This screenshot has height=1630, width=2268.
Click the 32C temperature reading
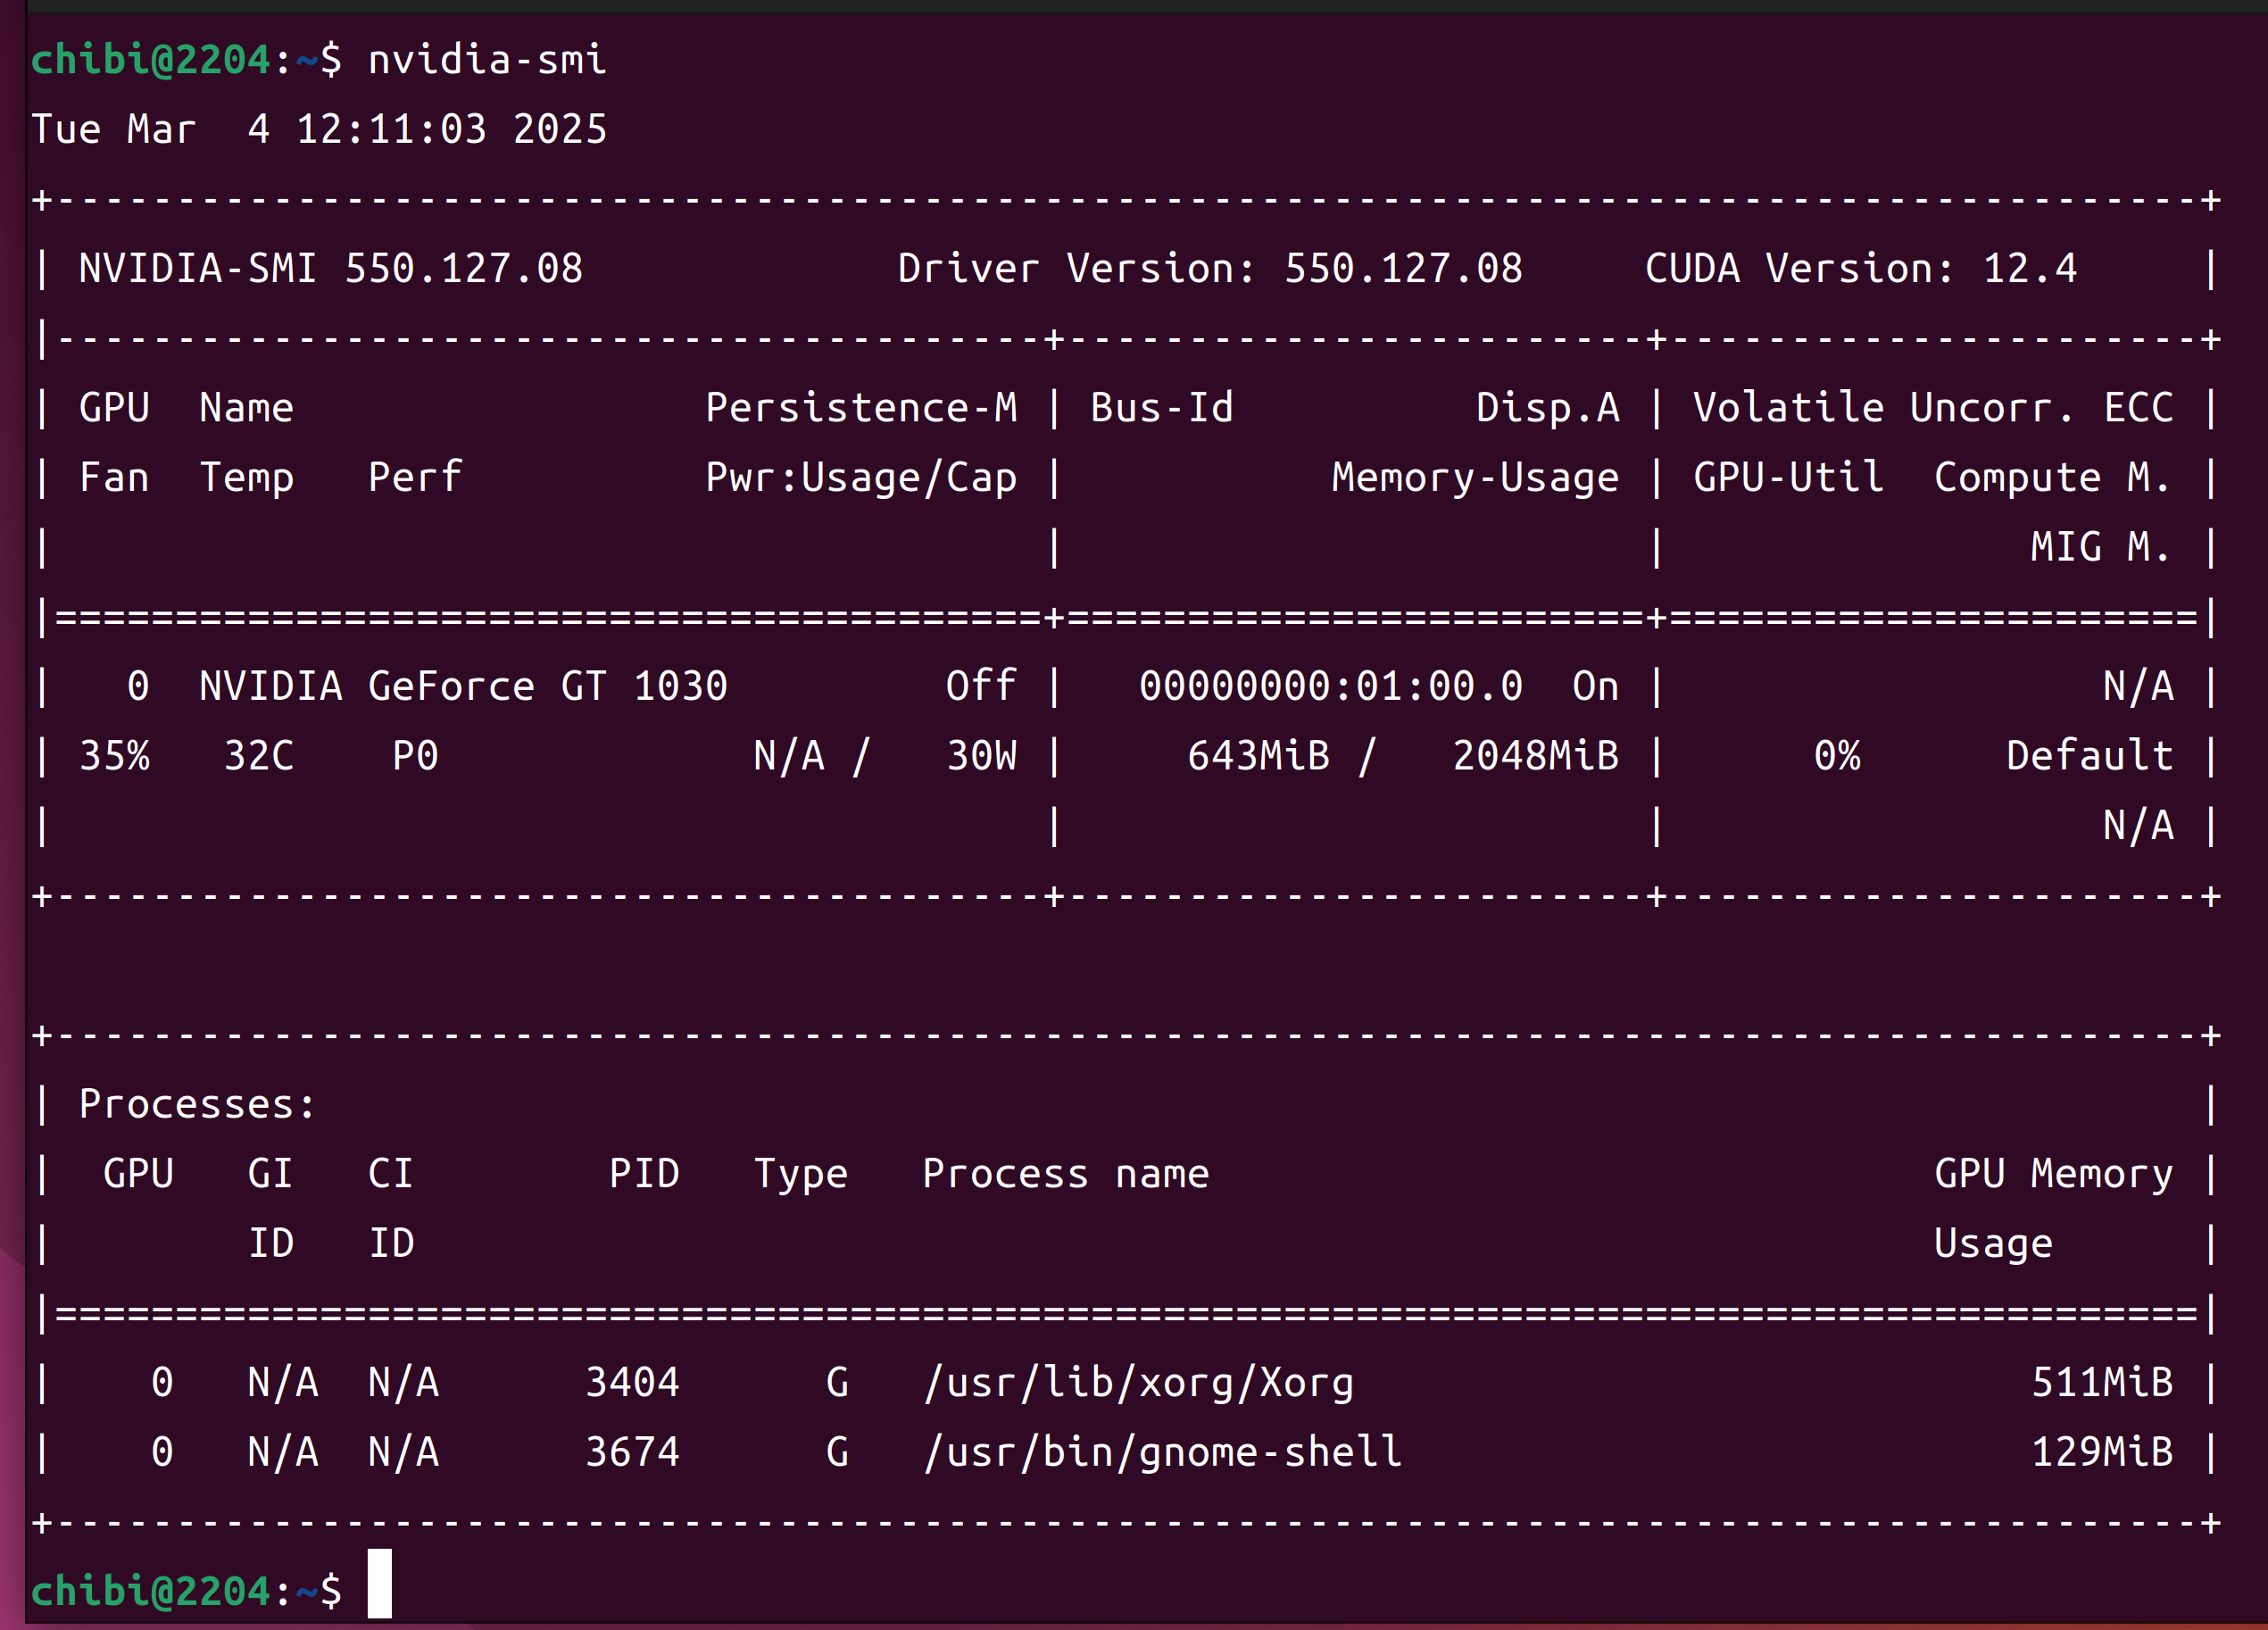pyautogui.click(x=258, y=755)
